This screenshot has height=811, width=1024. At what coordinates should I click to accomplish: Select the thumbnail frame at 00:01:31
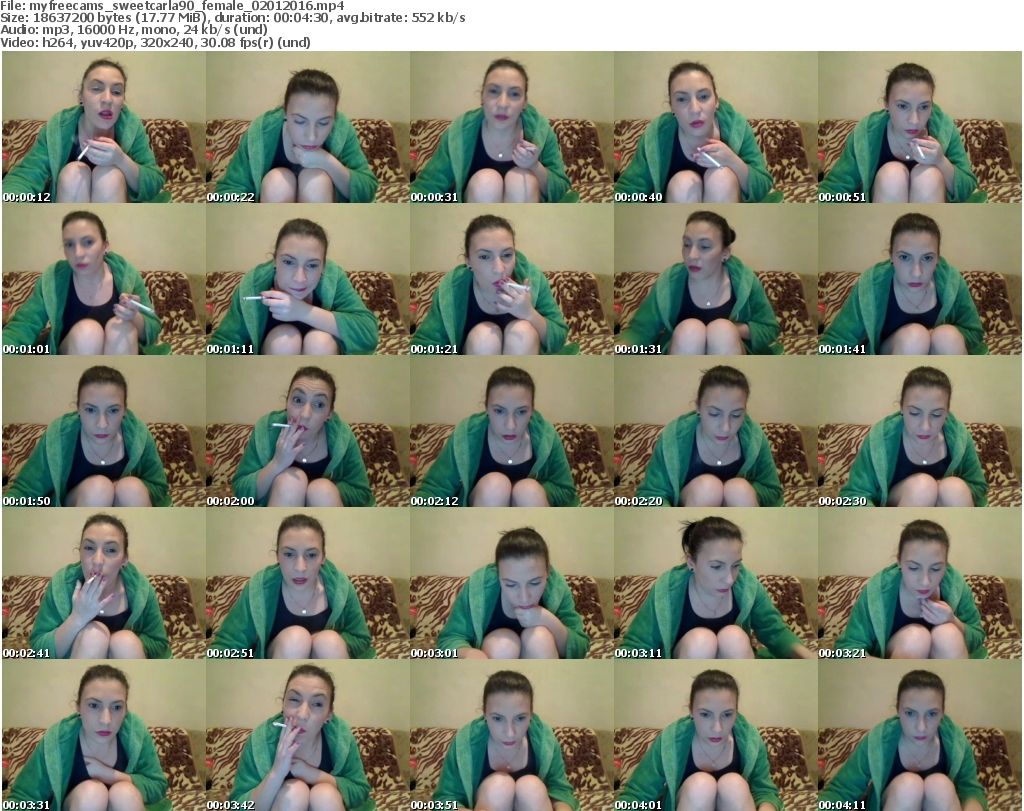(716, 279)
